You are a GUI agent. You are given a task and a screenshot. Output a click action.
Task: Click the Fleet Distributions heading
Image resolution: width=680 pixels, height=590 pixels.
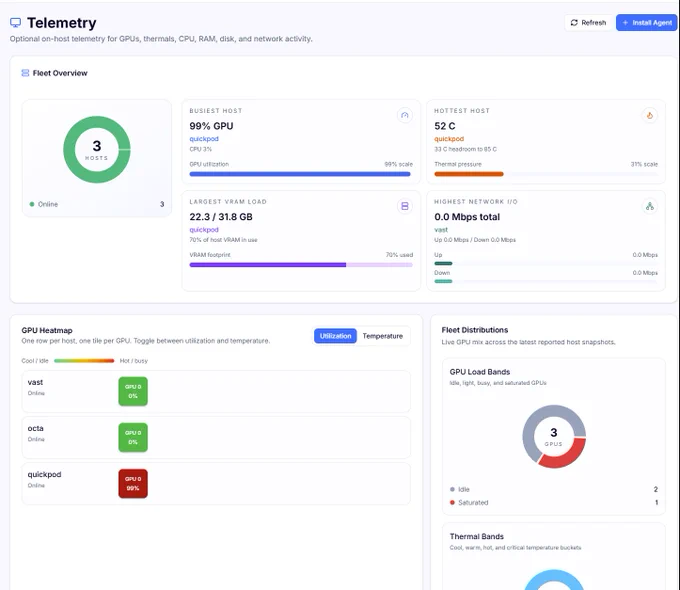475,330
